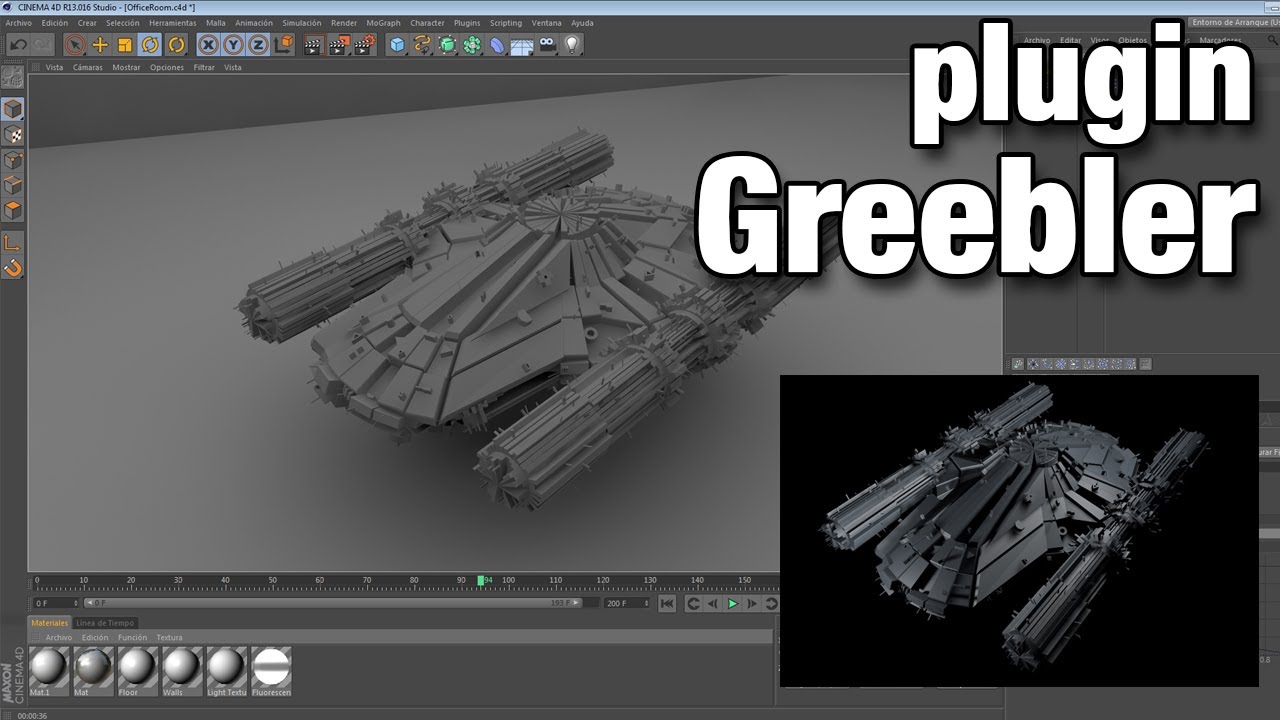Switch to Edges mode icon
Screen dimensions: 1280x720
pyautogui.click(x=13, y=185)
